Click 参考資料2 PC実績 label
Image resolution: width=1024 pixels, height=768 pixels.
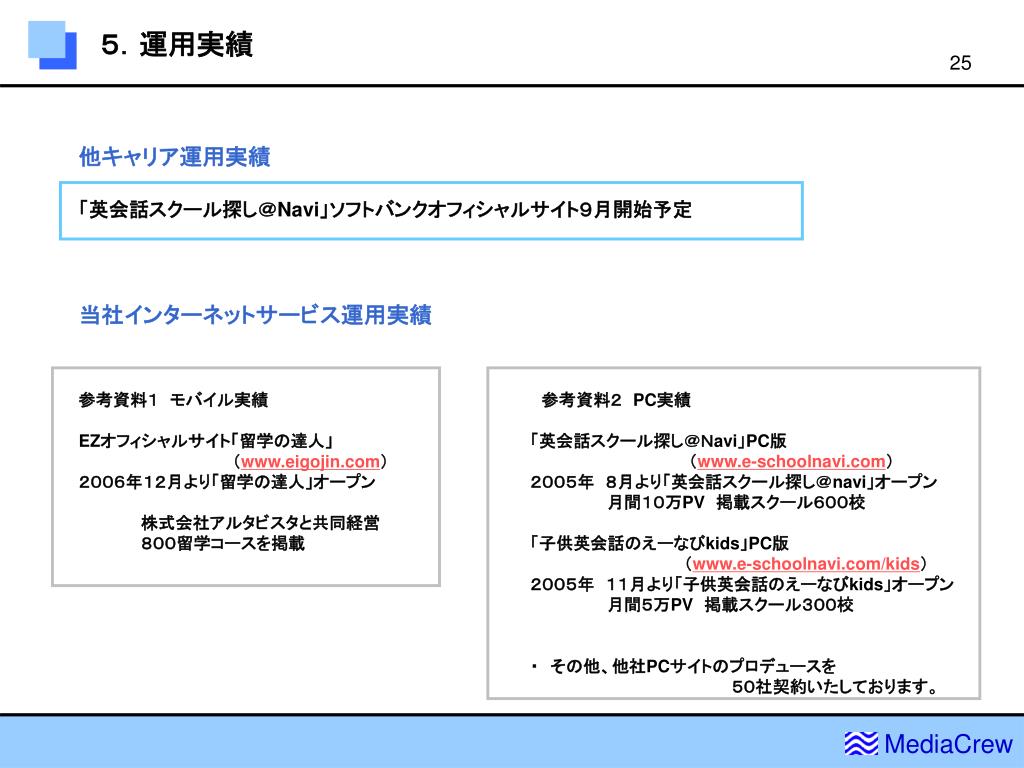click(x=616, y=400)
